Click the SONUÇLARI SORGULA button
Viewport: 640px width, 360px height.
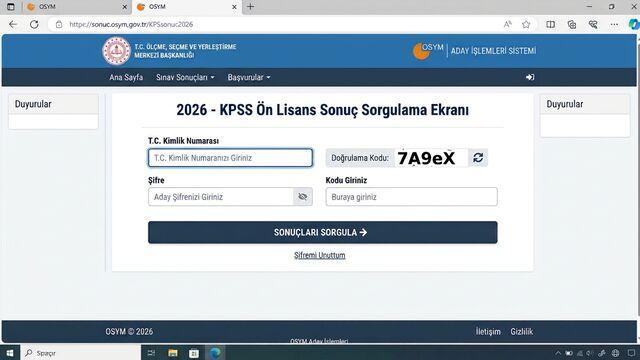coord(322,232)
